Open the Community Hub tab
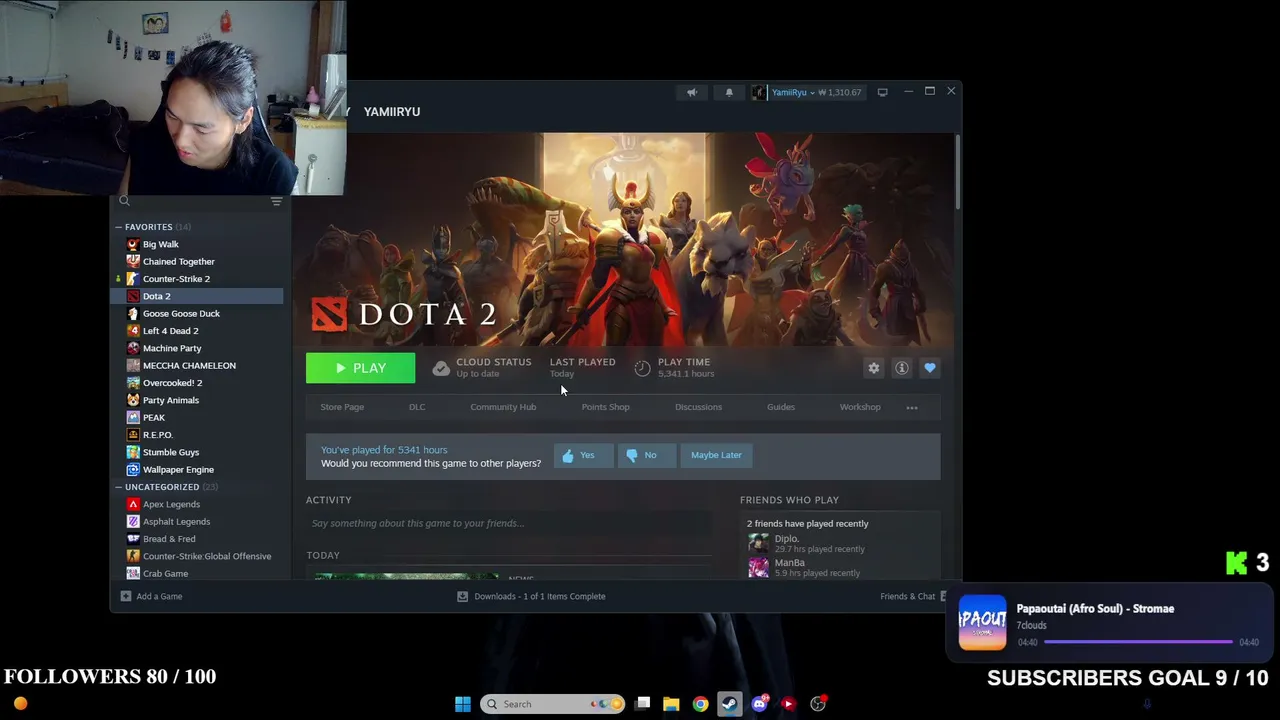Image resolution: width=1280 pixels, height=720 pixels. pyautogui.click(x=503, y=407)
